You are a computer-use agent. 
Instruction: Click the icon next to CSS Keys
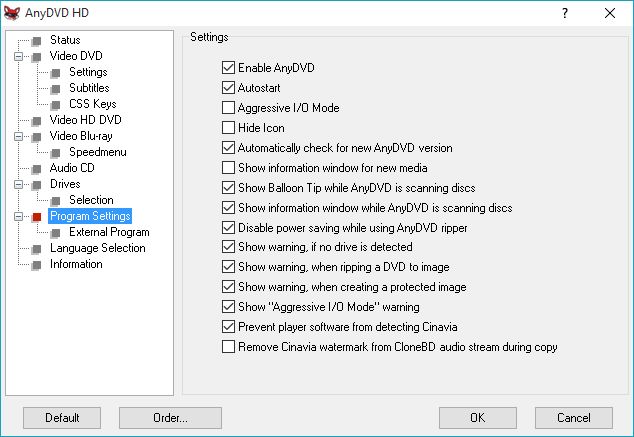pos(56,104)
